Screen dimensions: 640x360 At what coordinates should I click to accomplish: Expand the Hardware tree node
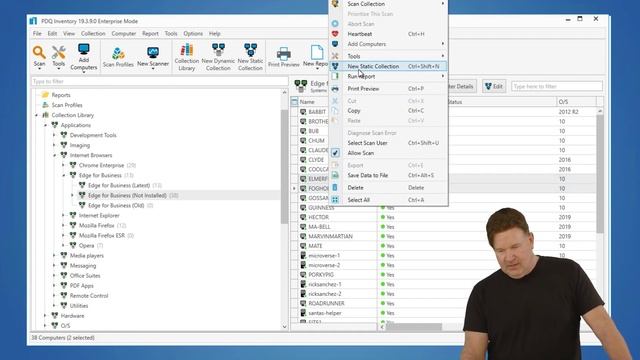45,316
